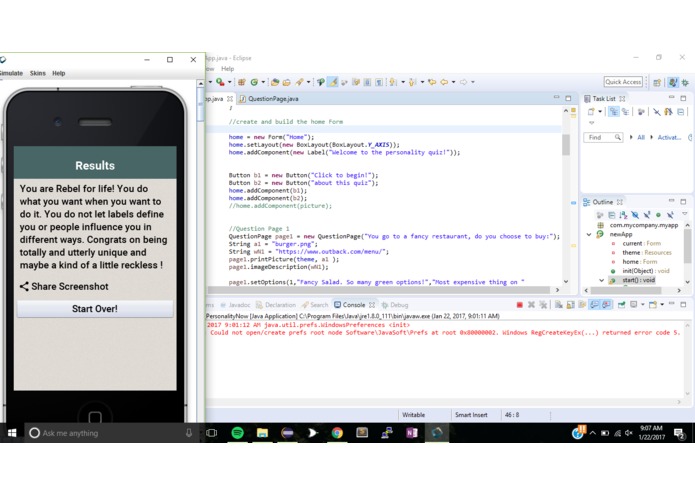Toggle Show Console on Standard Out Changes
The image size is (695, 494).
594,305
